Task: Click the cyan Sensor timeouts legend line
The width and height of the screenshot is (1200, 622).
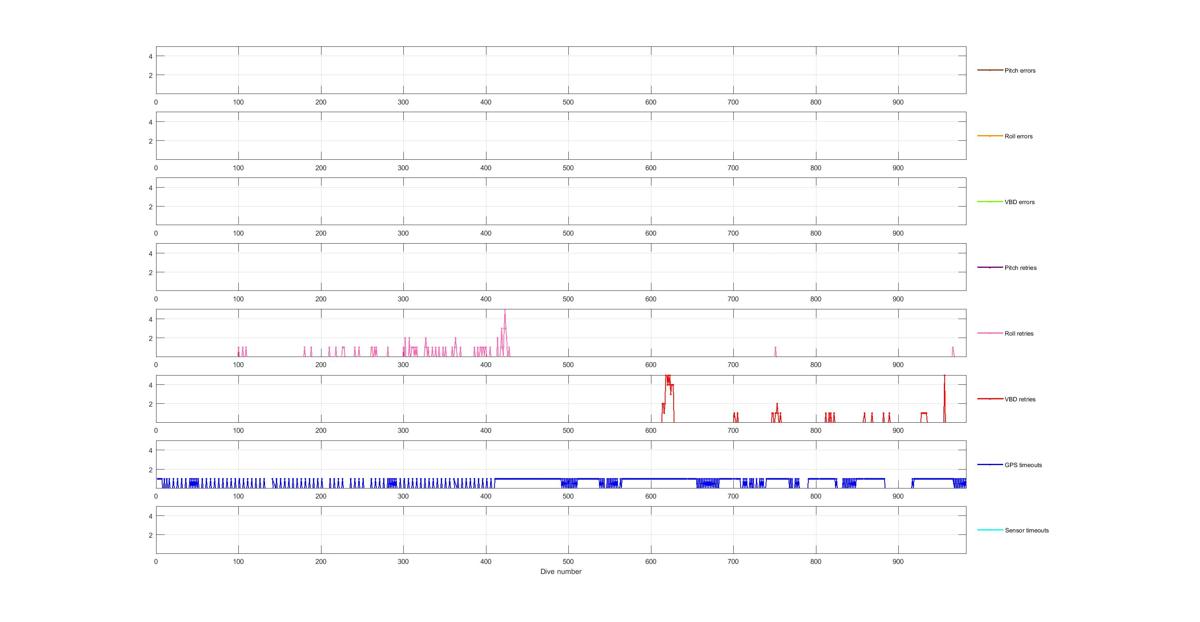Action: click(x=989, y=530)
